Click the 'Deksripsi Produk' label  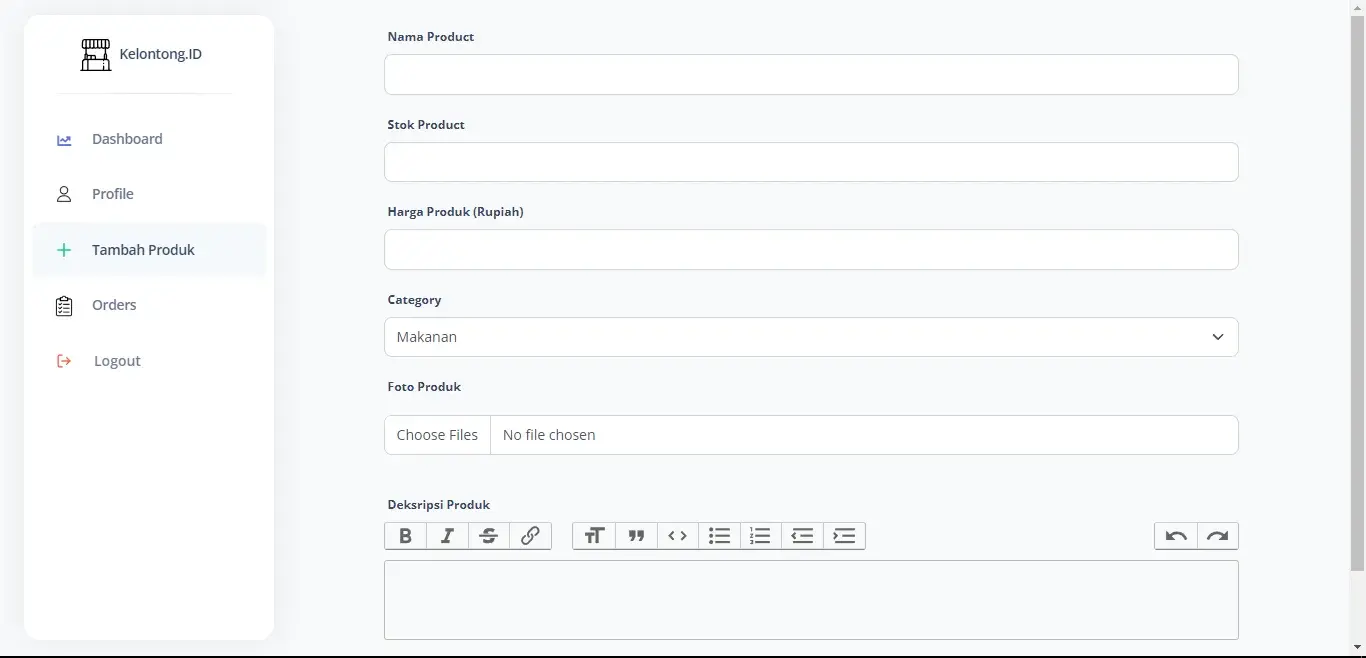click(x=439, y=505)
